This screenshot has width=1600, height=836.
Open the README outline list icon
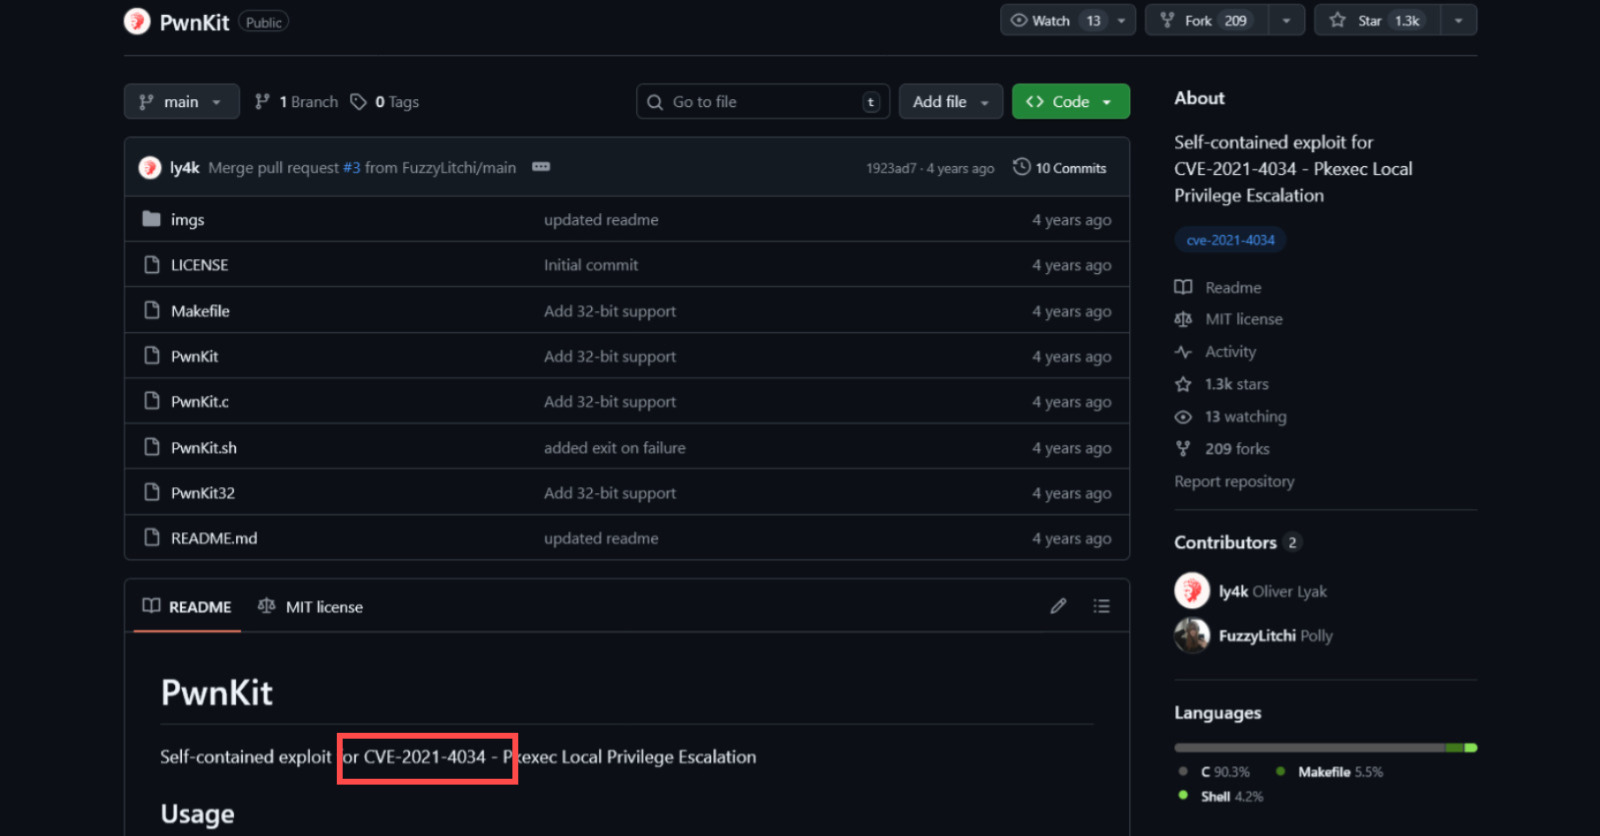click(1101, 606)
